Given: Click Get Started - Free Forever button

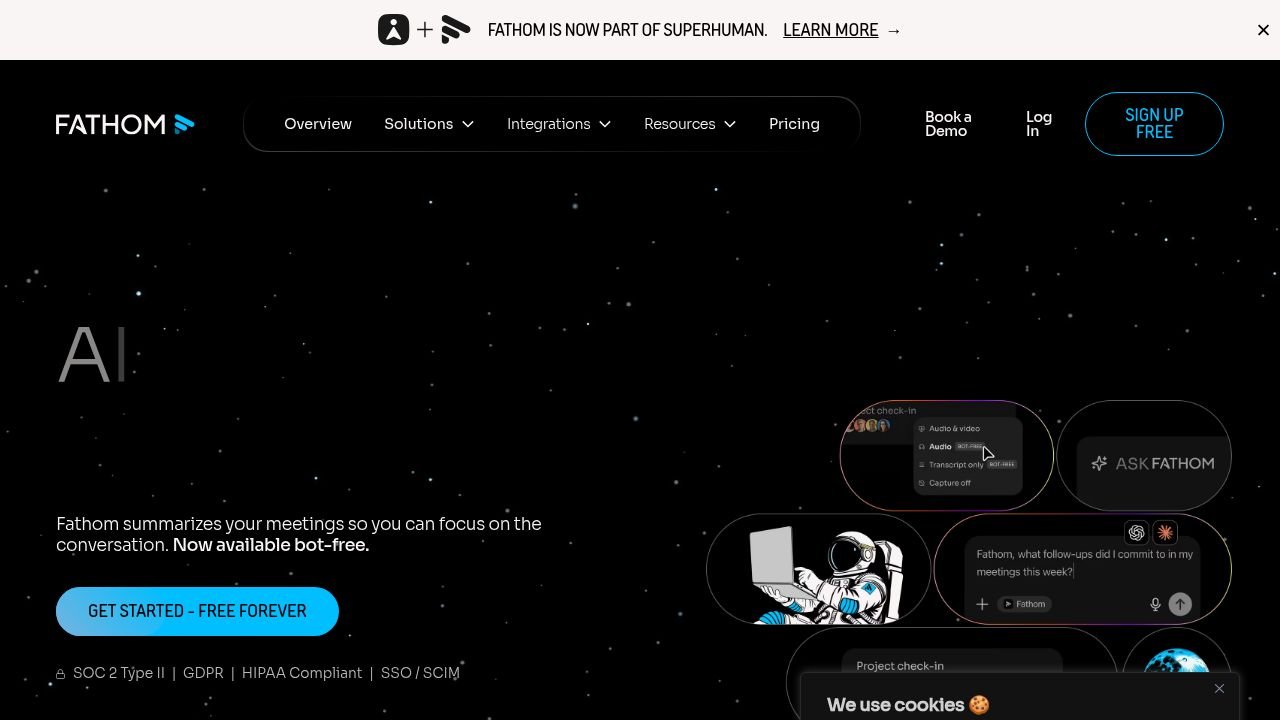Looking at the screenshot, I should (x=197, y=611).
